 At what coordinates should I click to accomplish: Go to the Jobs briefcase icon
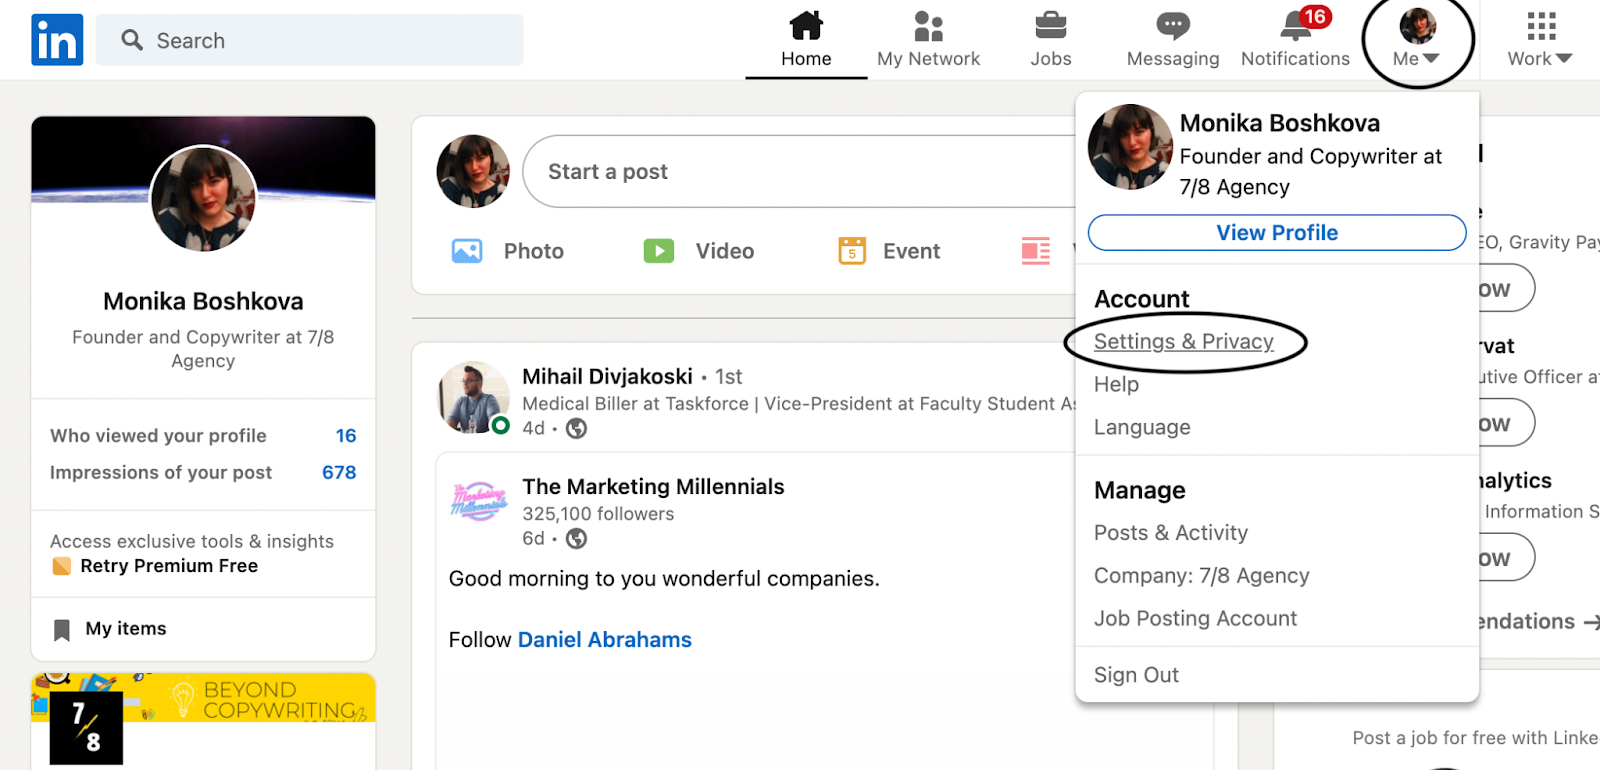click(x=1050, y=26)
